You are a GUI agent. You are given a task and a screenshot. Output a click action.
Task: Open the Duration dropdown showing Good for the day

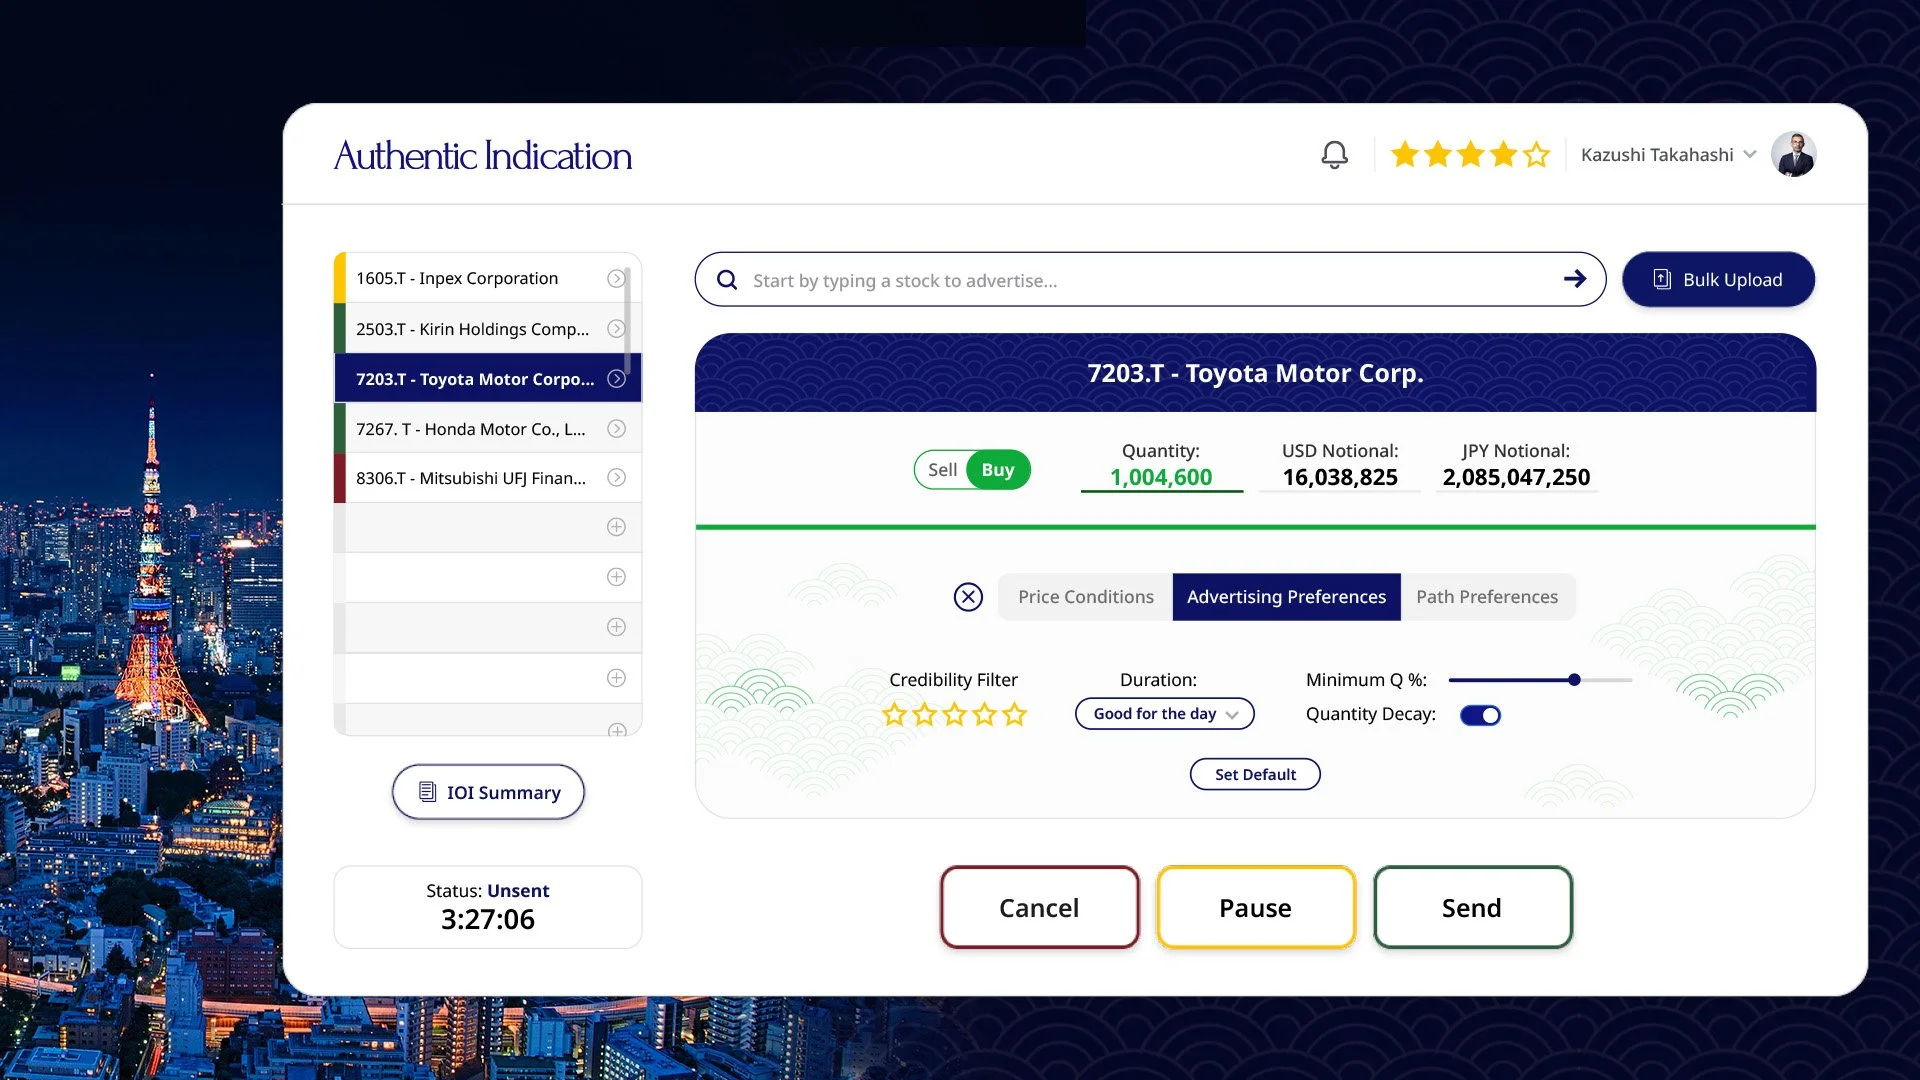tap(1164, 713)
